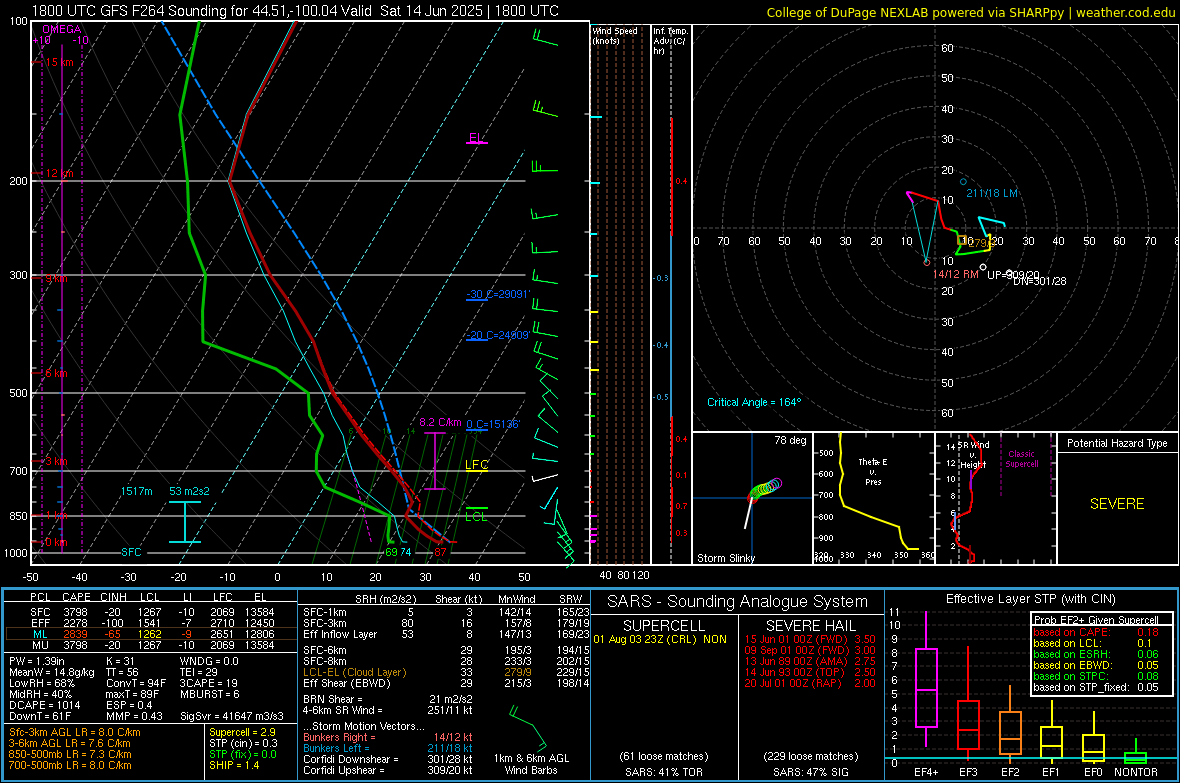Click the 'DN=301/28' hodograph label
Image resolution: width=1180 pixels, height=783 pixels.
pyautogui.click(x=1039, y=281)
